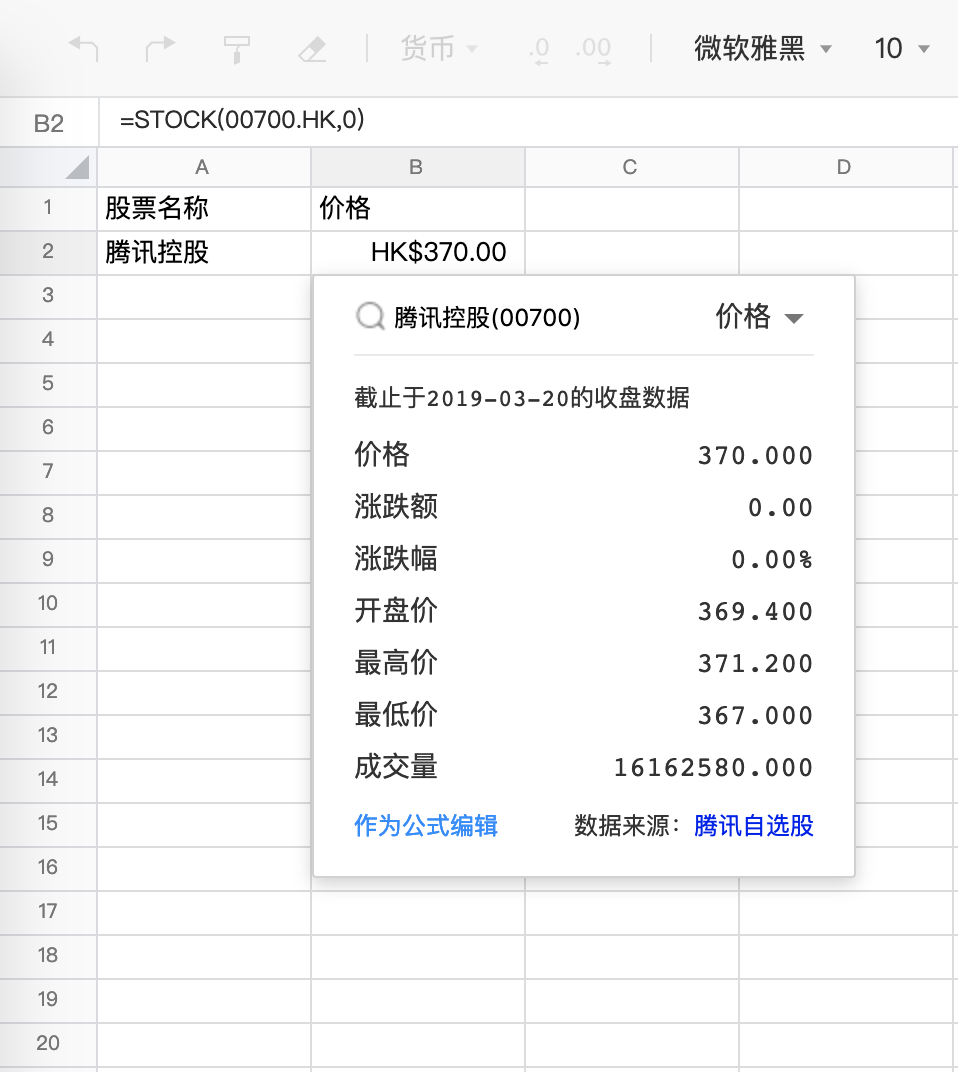This screenshot has width=958, height=1072.
Task: Click the 涨跌额 0.00 row
Action: pyautogui.click(x=583, y=507)
